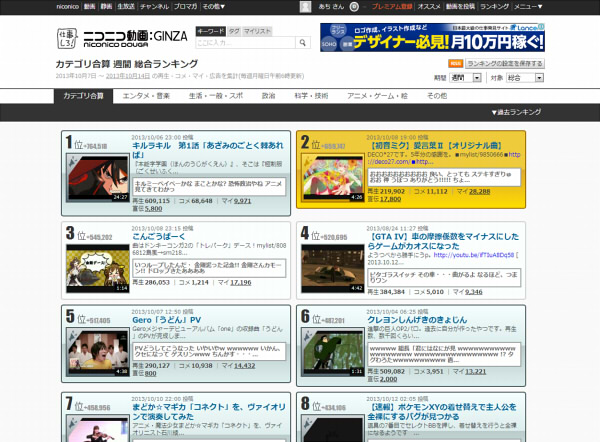Click the magnifier search button
Screen dimensions: 600x442
pyautogui.click(x=302, y=42)
